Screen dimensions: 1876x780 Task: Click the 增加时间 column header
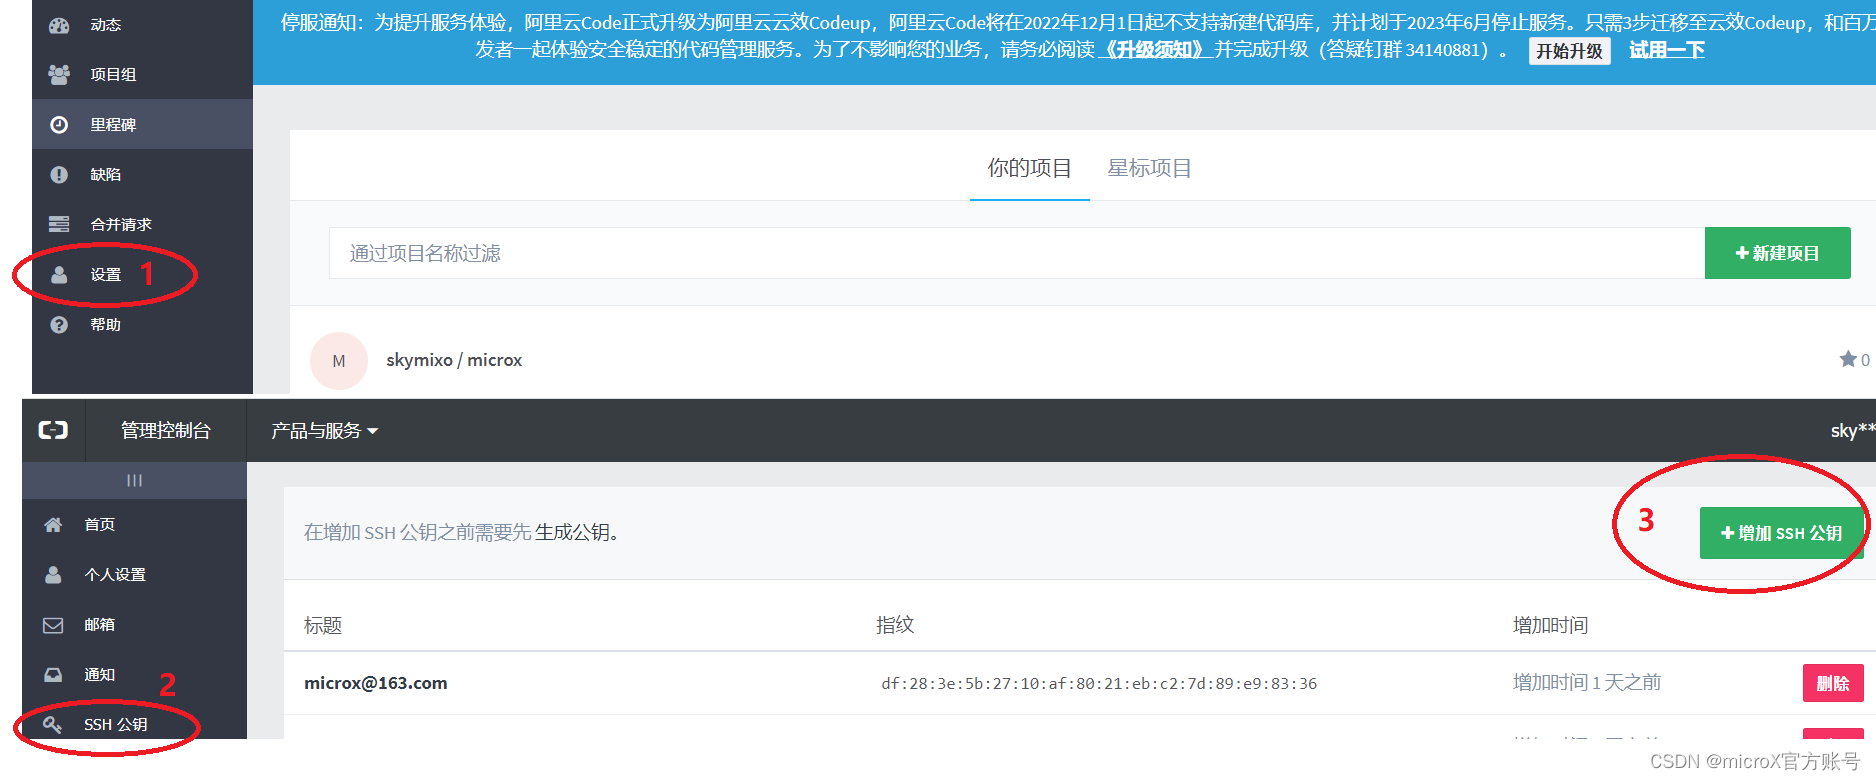1550,625
